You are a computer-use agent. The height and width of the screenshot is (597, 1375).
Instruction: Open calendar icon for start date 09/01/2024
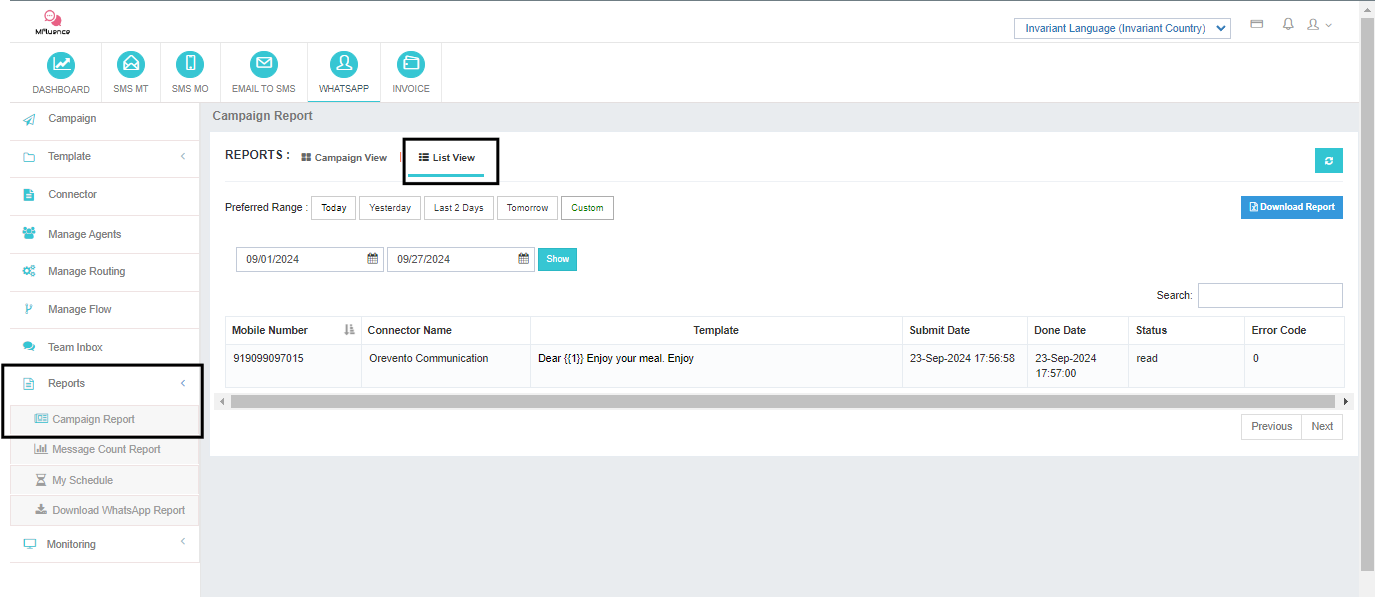[x=373, y=259]
